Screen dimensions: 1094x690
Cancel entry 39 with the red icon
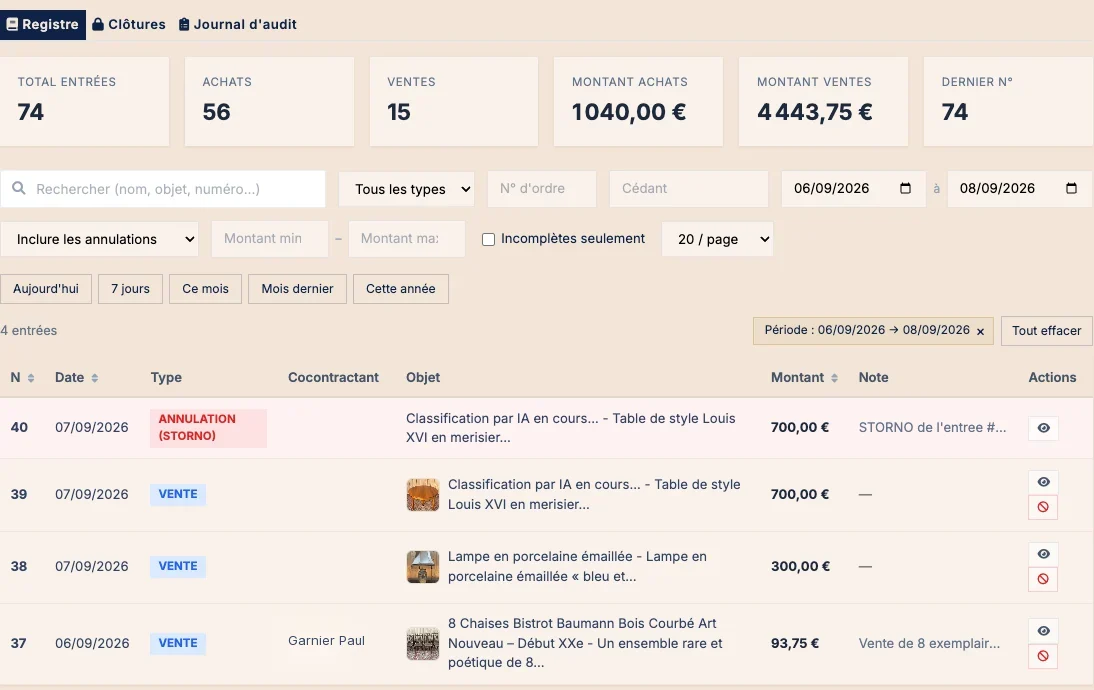tap(1043, 507)
